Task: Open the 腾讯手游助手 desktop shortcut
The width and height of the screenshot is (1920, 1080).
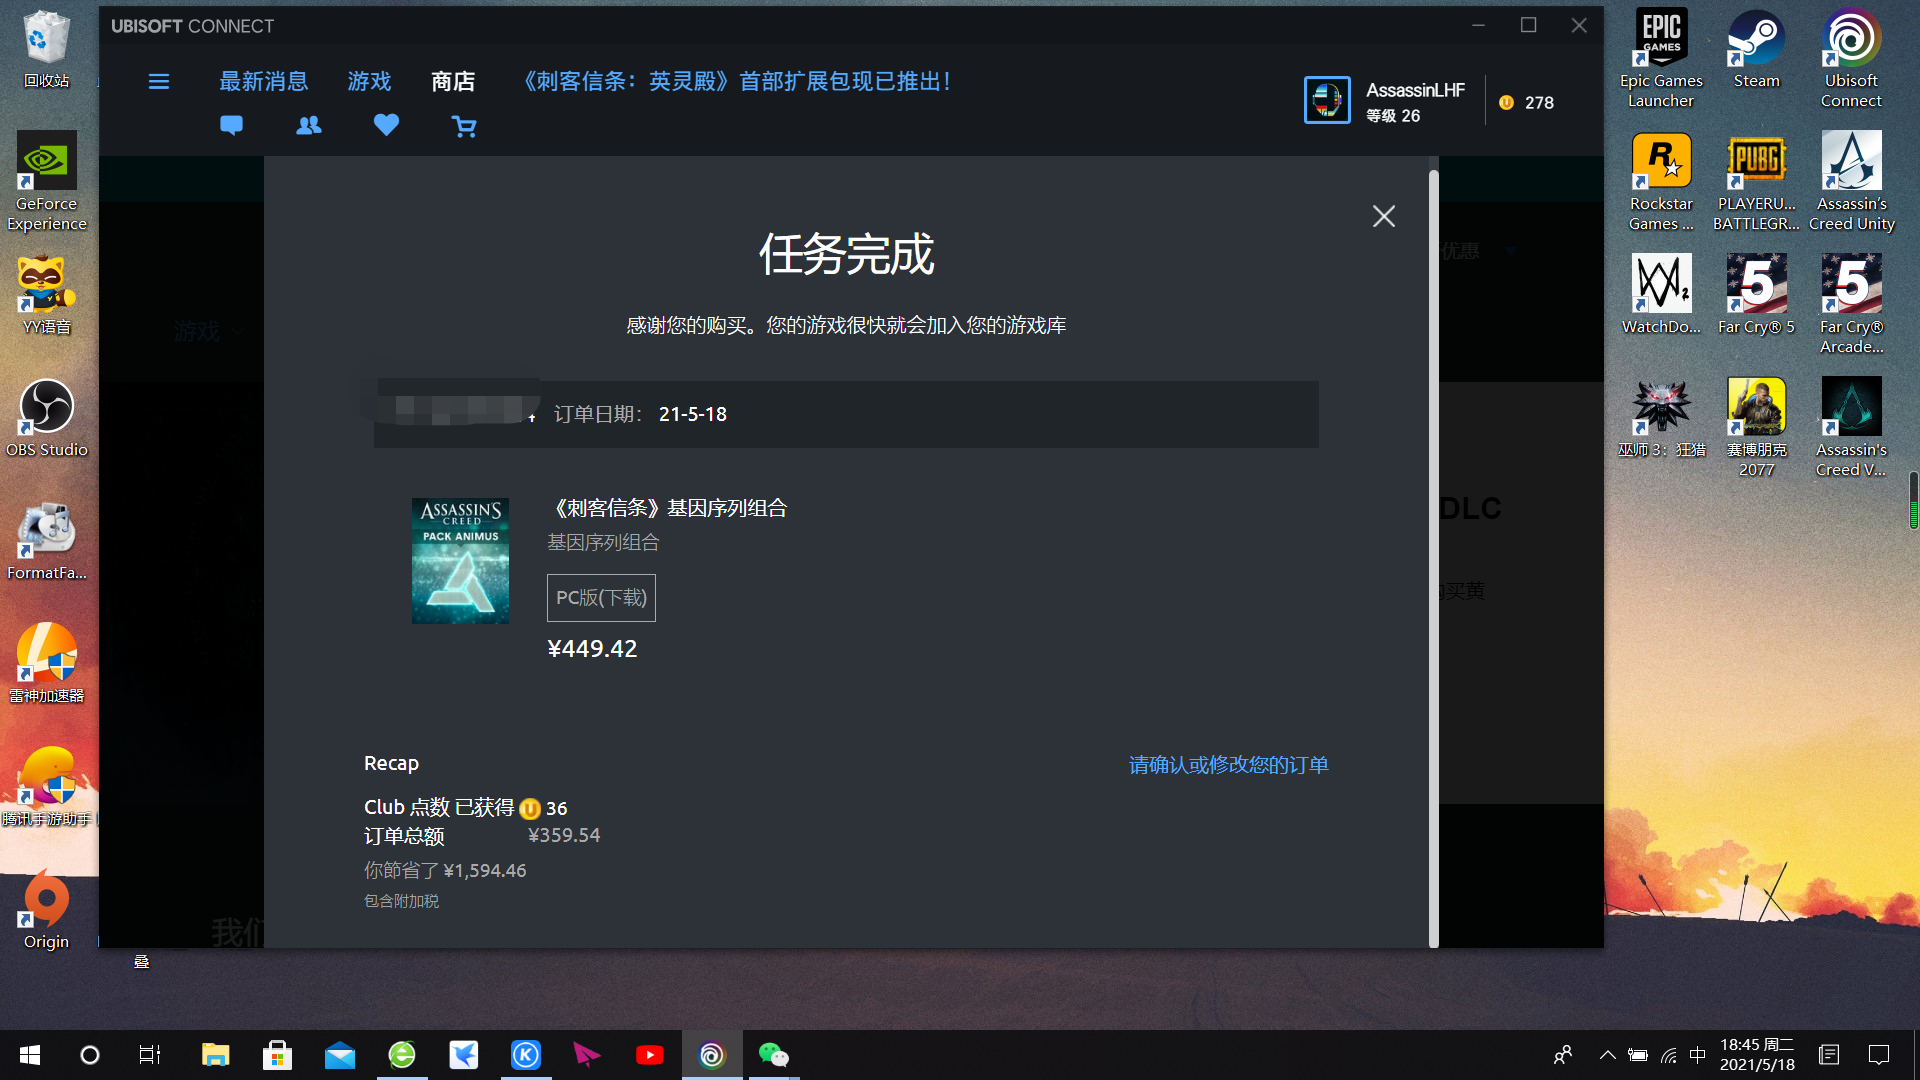Action: (x=46, y=788)
